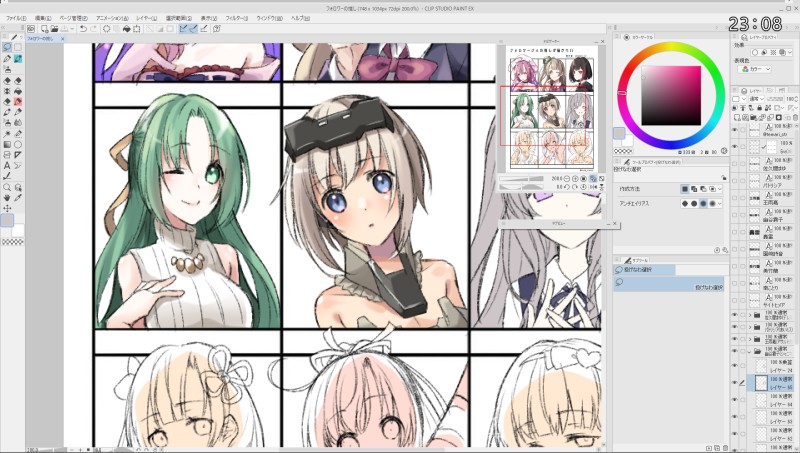Select the Text tool (A icon)
Image resolution: width=800 pixels, height=453 pixels.
click(x=7, y=165)
